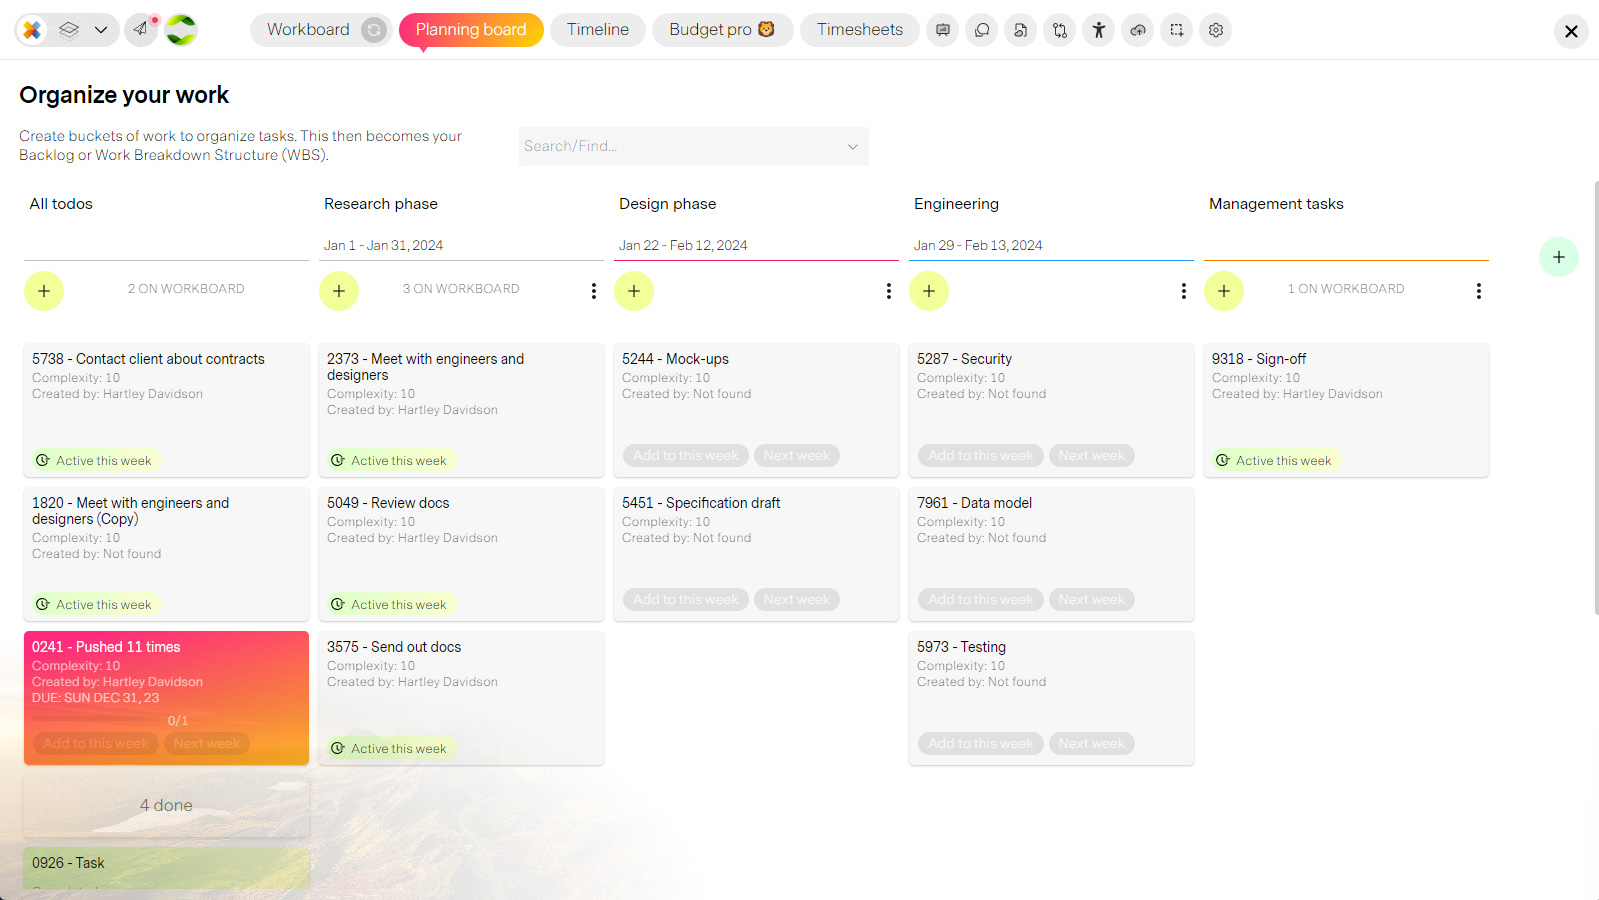Switch to the Timesheets tab
1599x900 pixels.
(860, 30)
